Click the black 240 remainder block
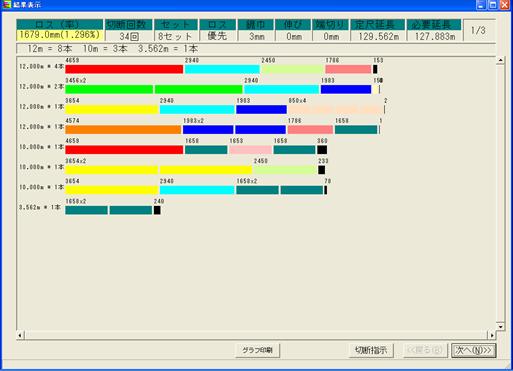This screenshot has width=513, height=371. coord(157,210)
